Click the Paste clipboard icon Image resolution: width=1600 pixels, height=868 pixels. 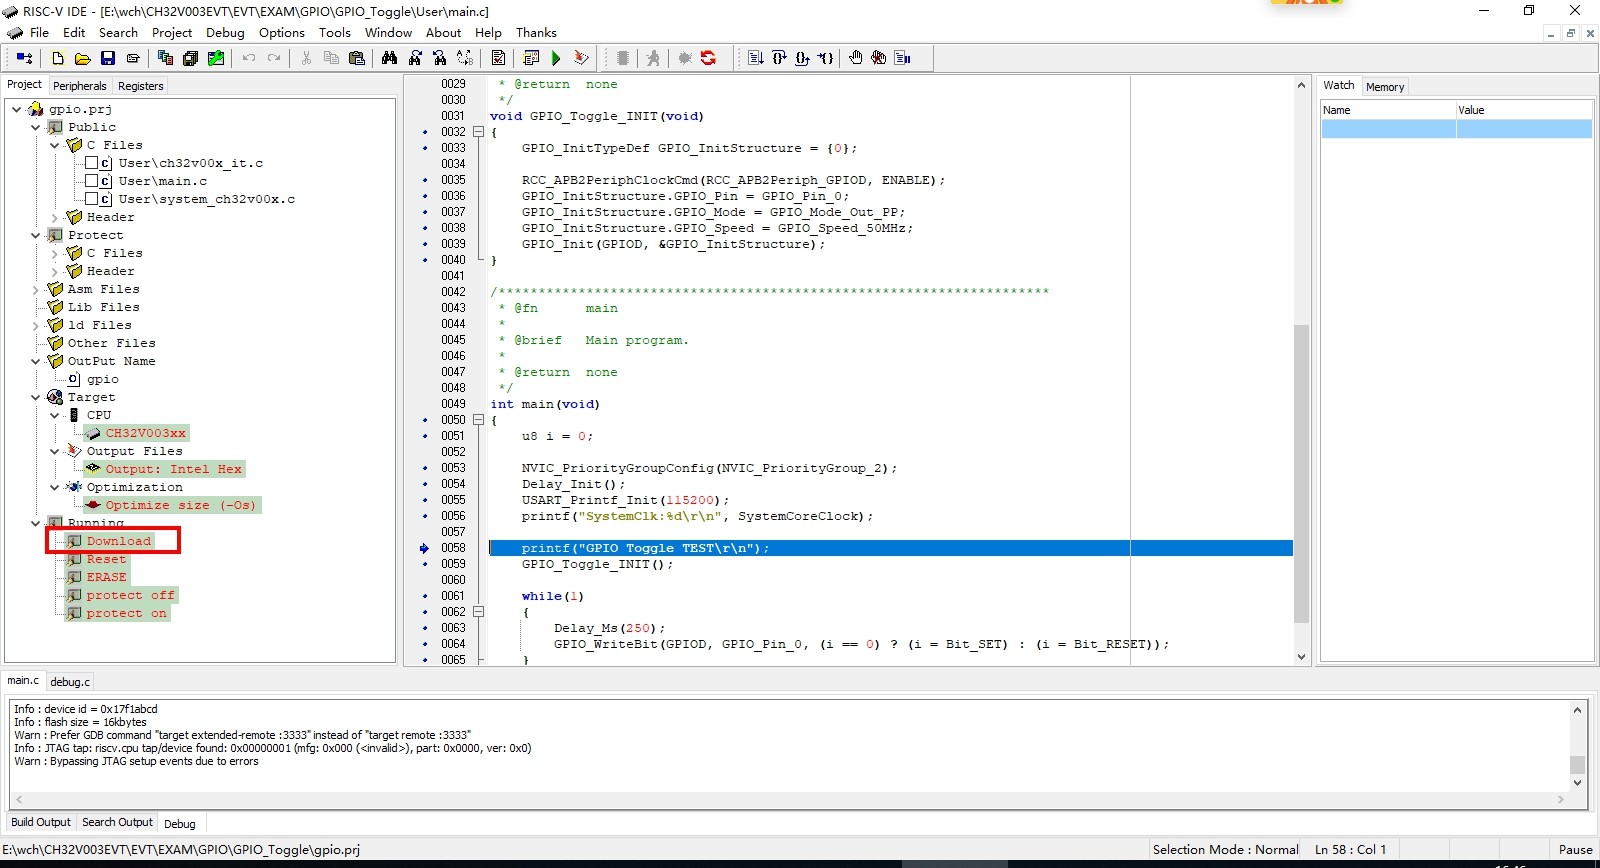[356, 59]
